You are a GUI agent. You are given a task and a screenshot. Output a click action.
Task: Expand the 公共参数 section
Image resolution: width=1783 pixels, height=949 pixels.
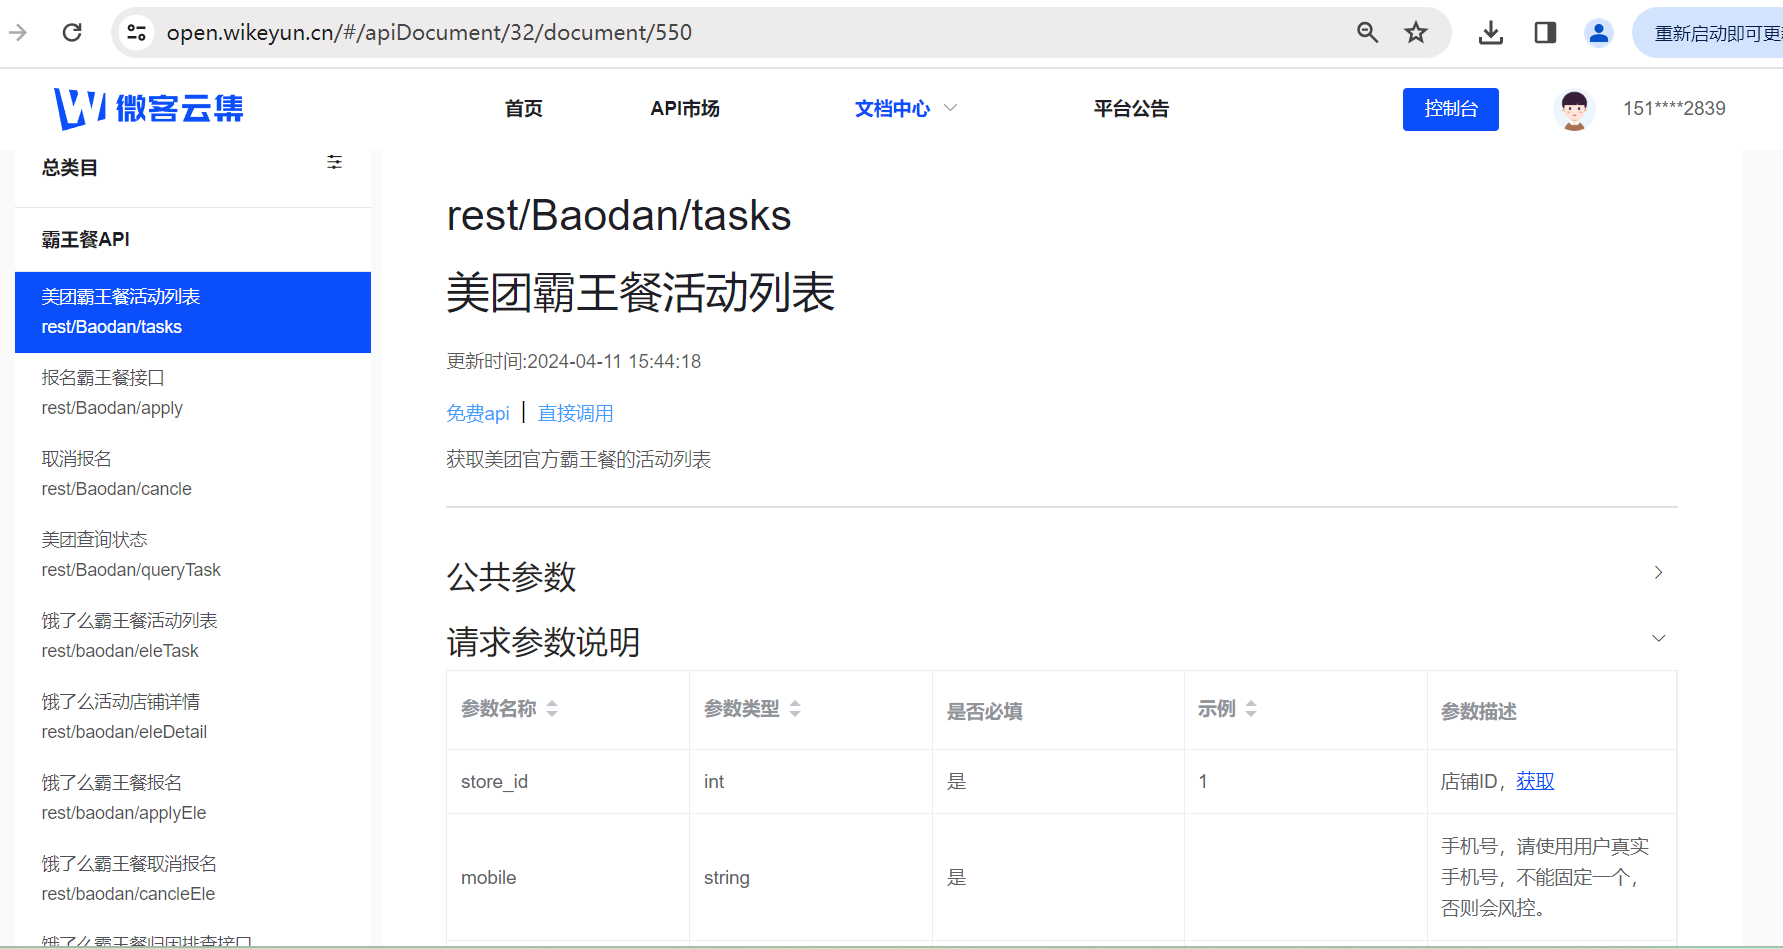point(1061,575)
